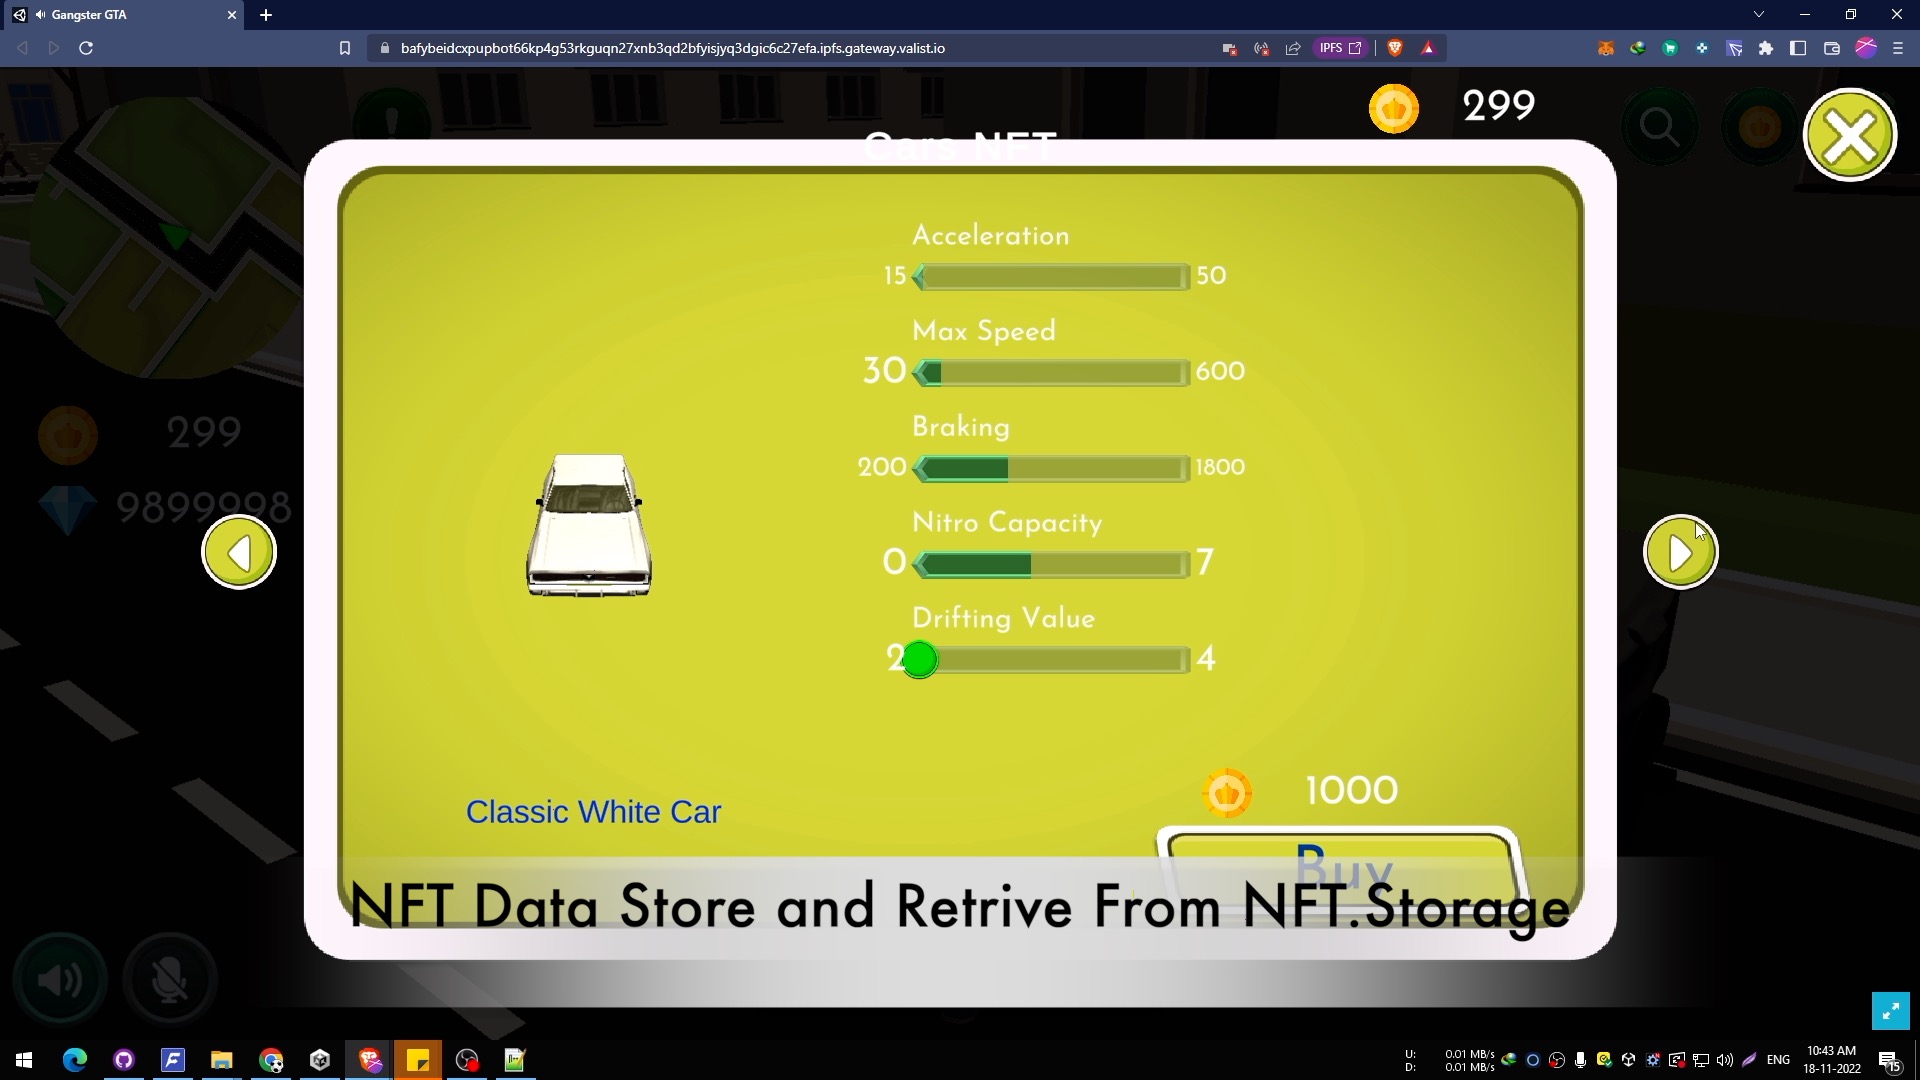Click the next car right arrow
Image resolution: width=1920 pixels, height=1080 pixels.
click(x=1680, y=552)
